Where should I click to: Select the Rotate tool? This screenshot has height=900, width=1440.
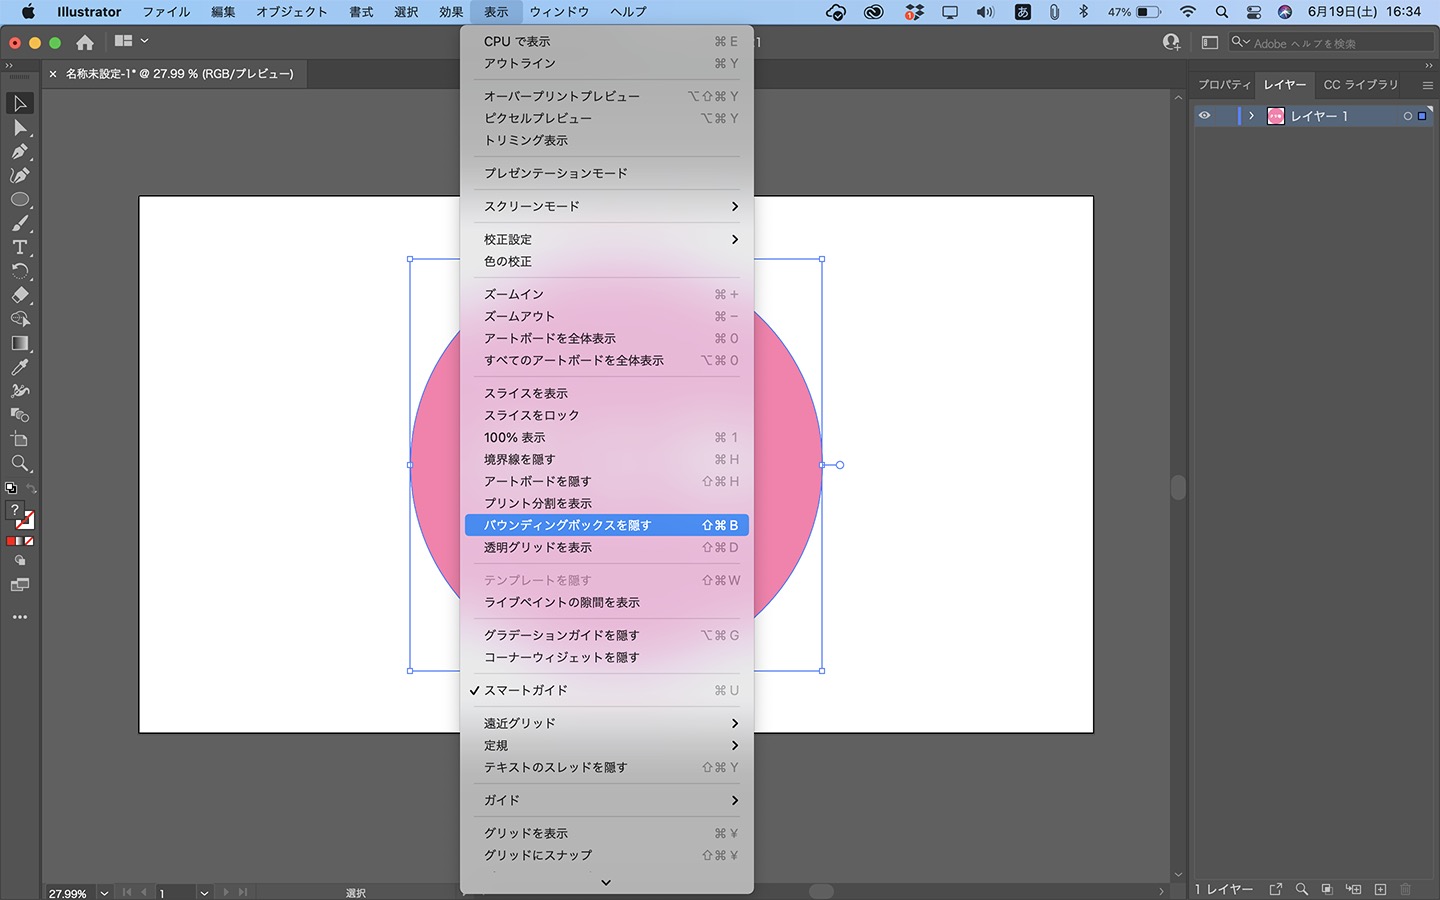[18, 271]
